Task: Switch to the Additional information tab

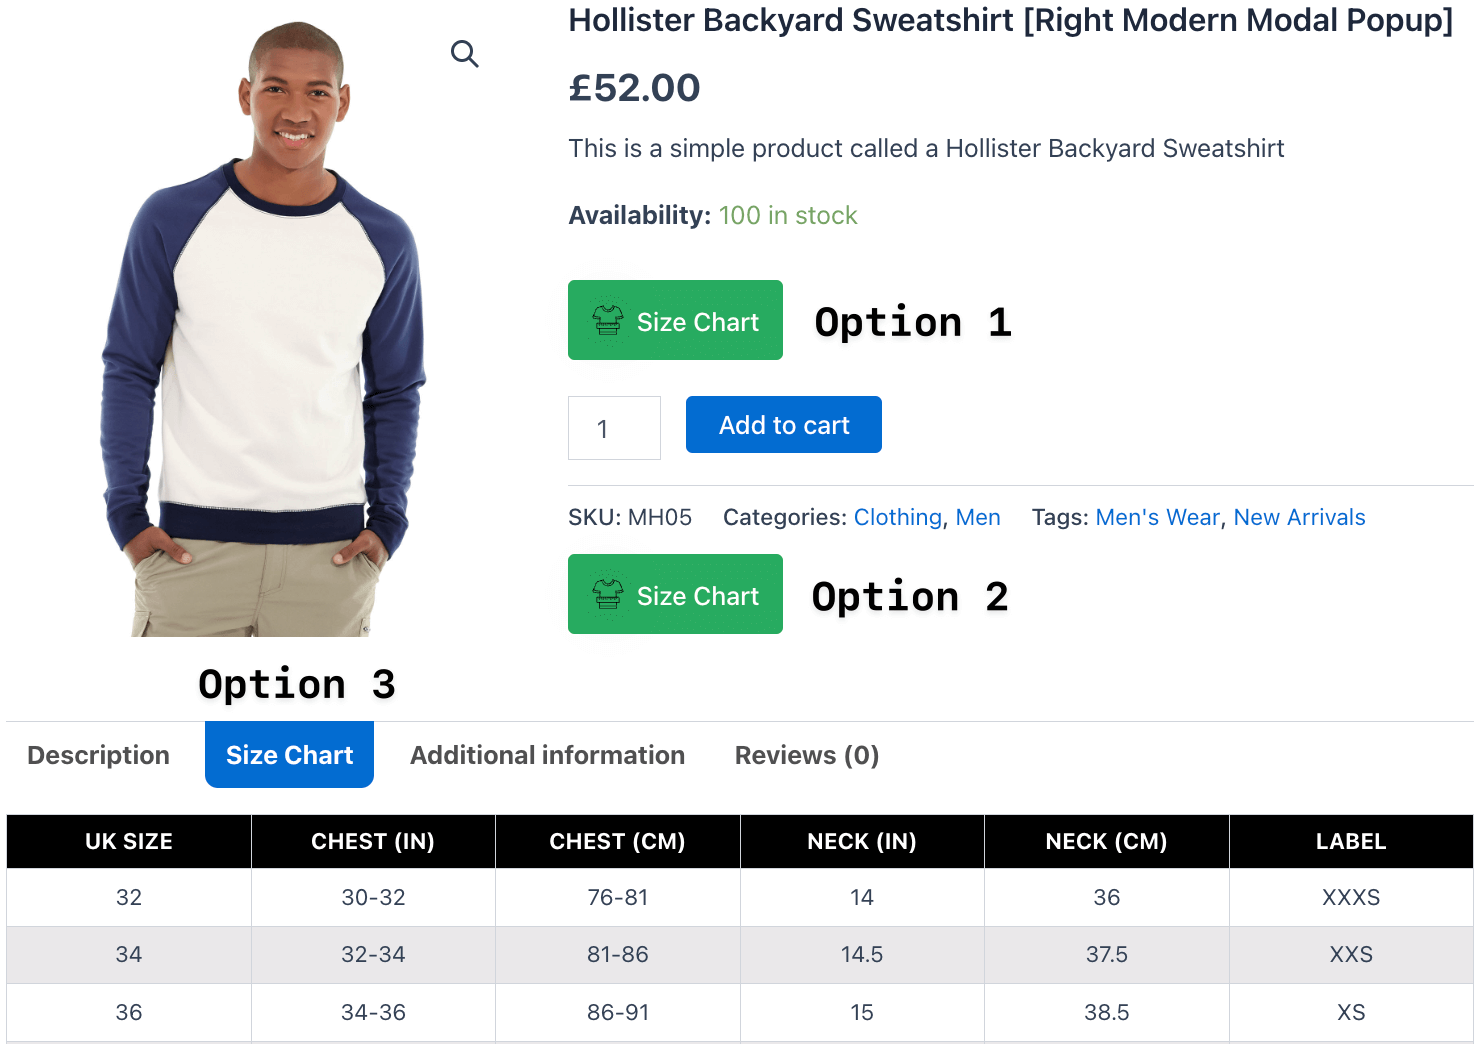Action: pyautogui.click(x=548, y=755)
